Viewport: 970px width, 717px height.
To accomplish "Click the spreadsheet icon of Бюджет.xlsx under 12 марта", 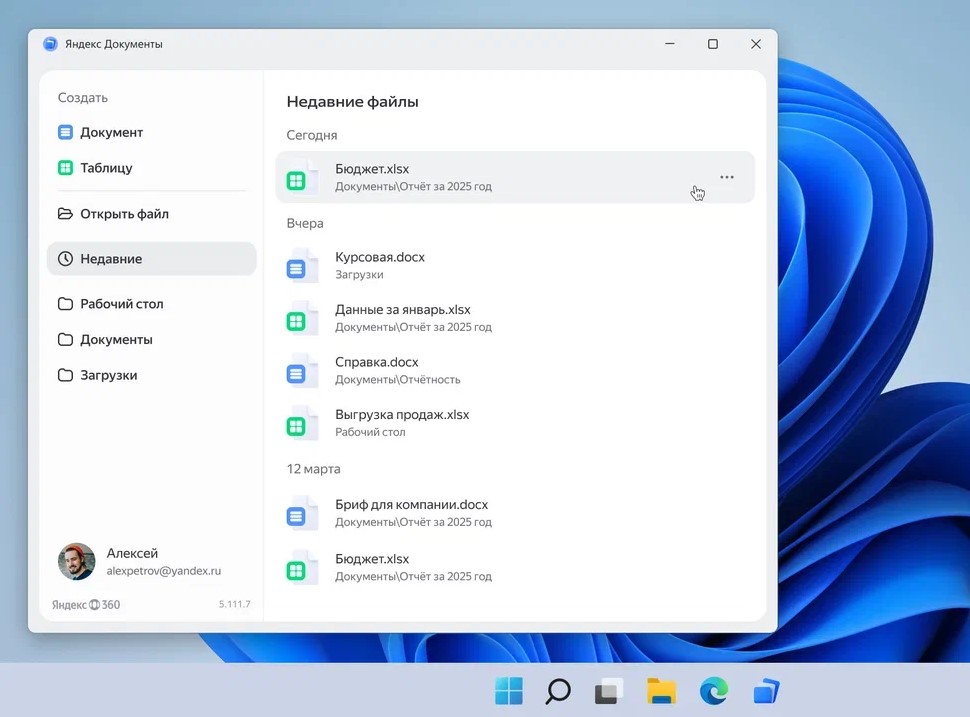I will [x=301, y=567].
